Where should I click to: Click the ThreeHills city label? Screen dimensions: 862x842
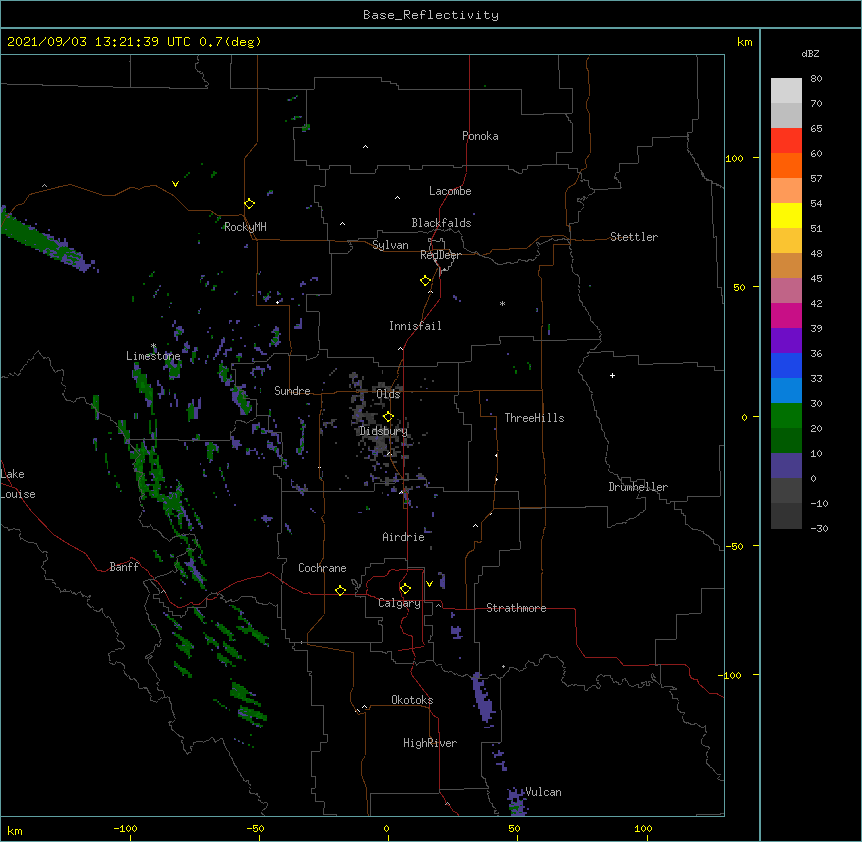pyautogui.click(x=534, y=418)
